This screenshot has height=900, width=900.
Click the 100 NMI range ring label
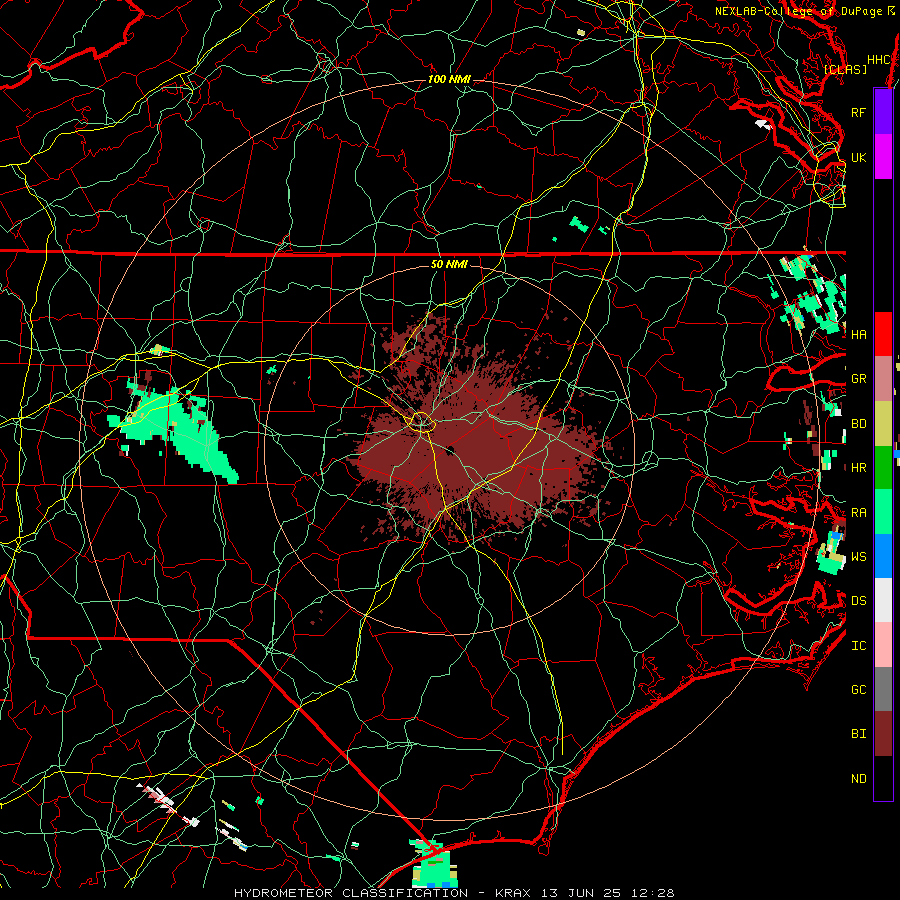click(x=449, y=79)
